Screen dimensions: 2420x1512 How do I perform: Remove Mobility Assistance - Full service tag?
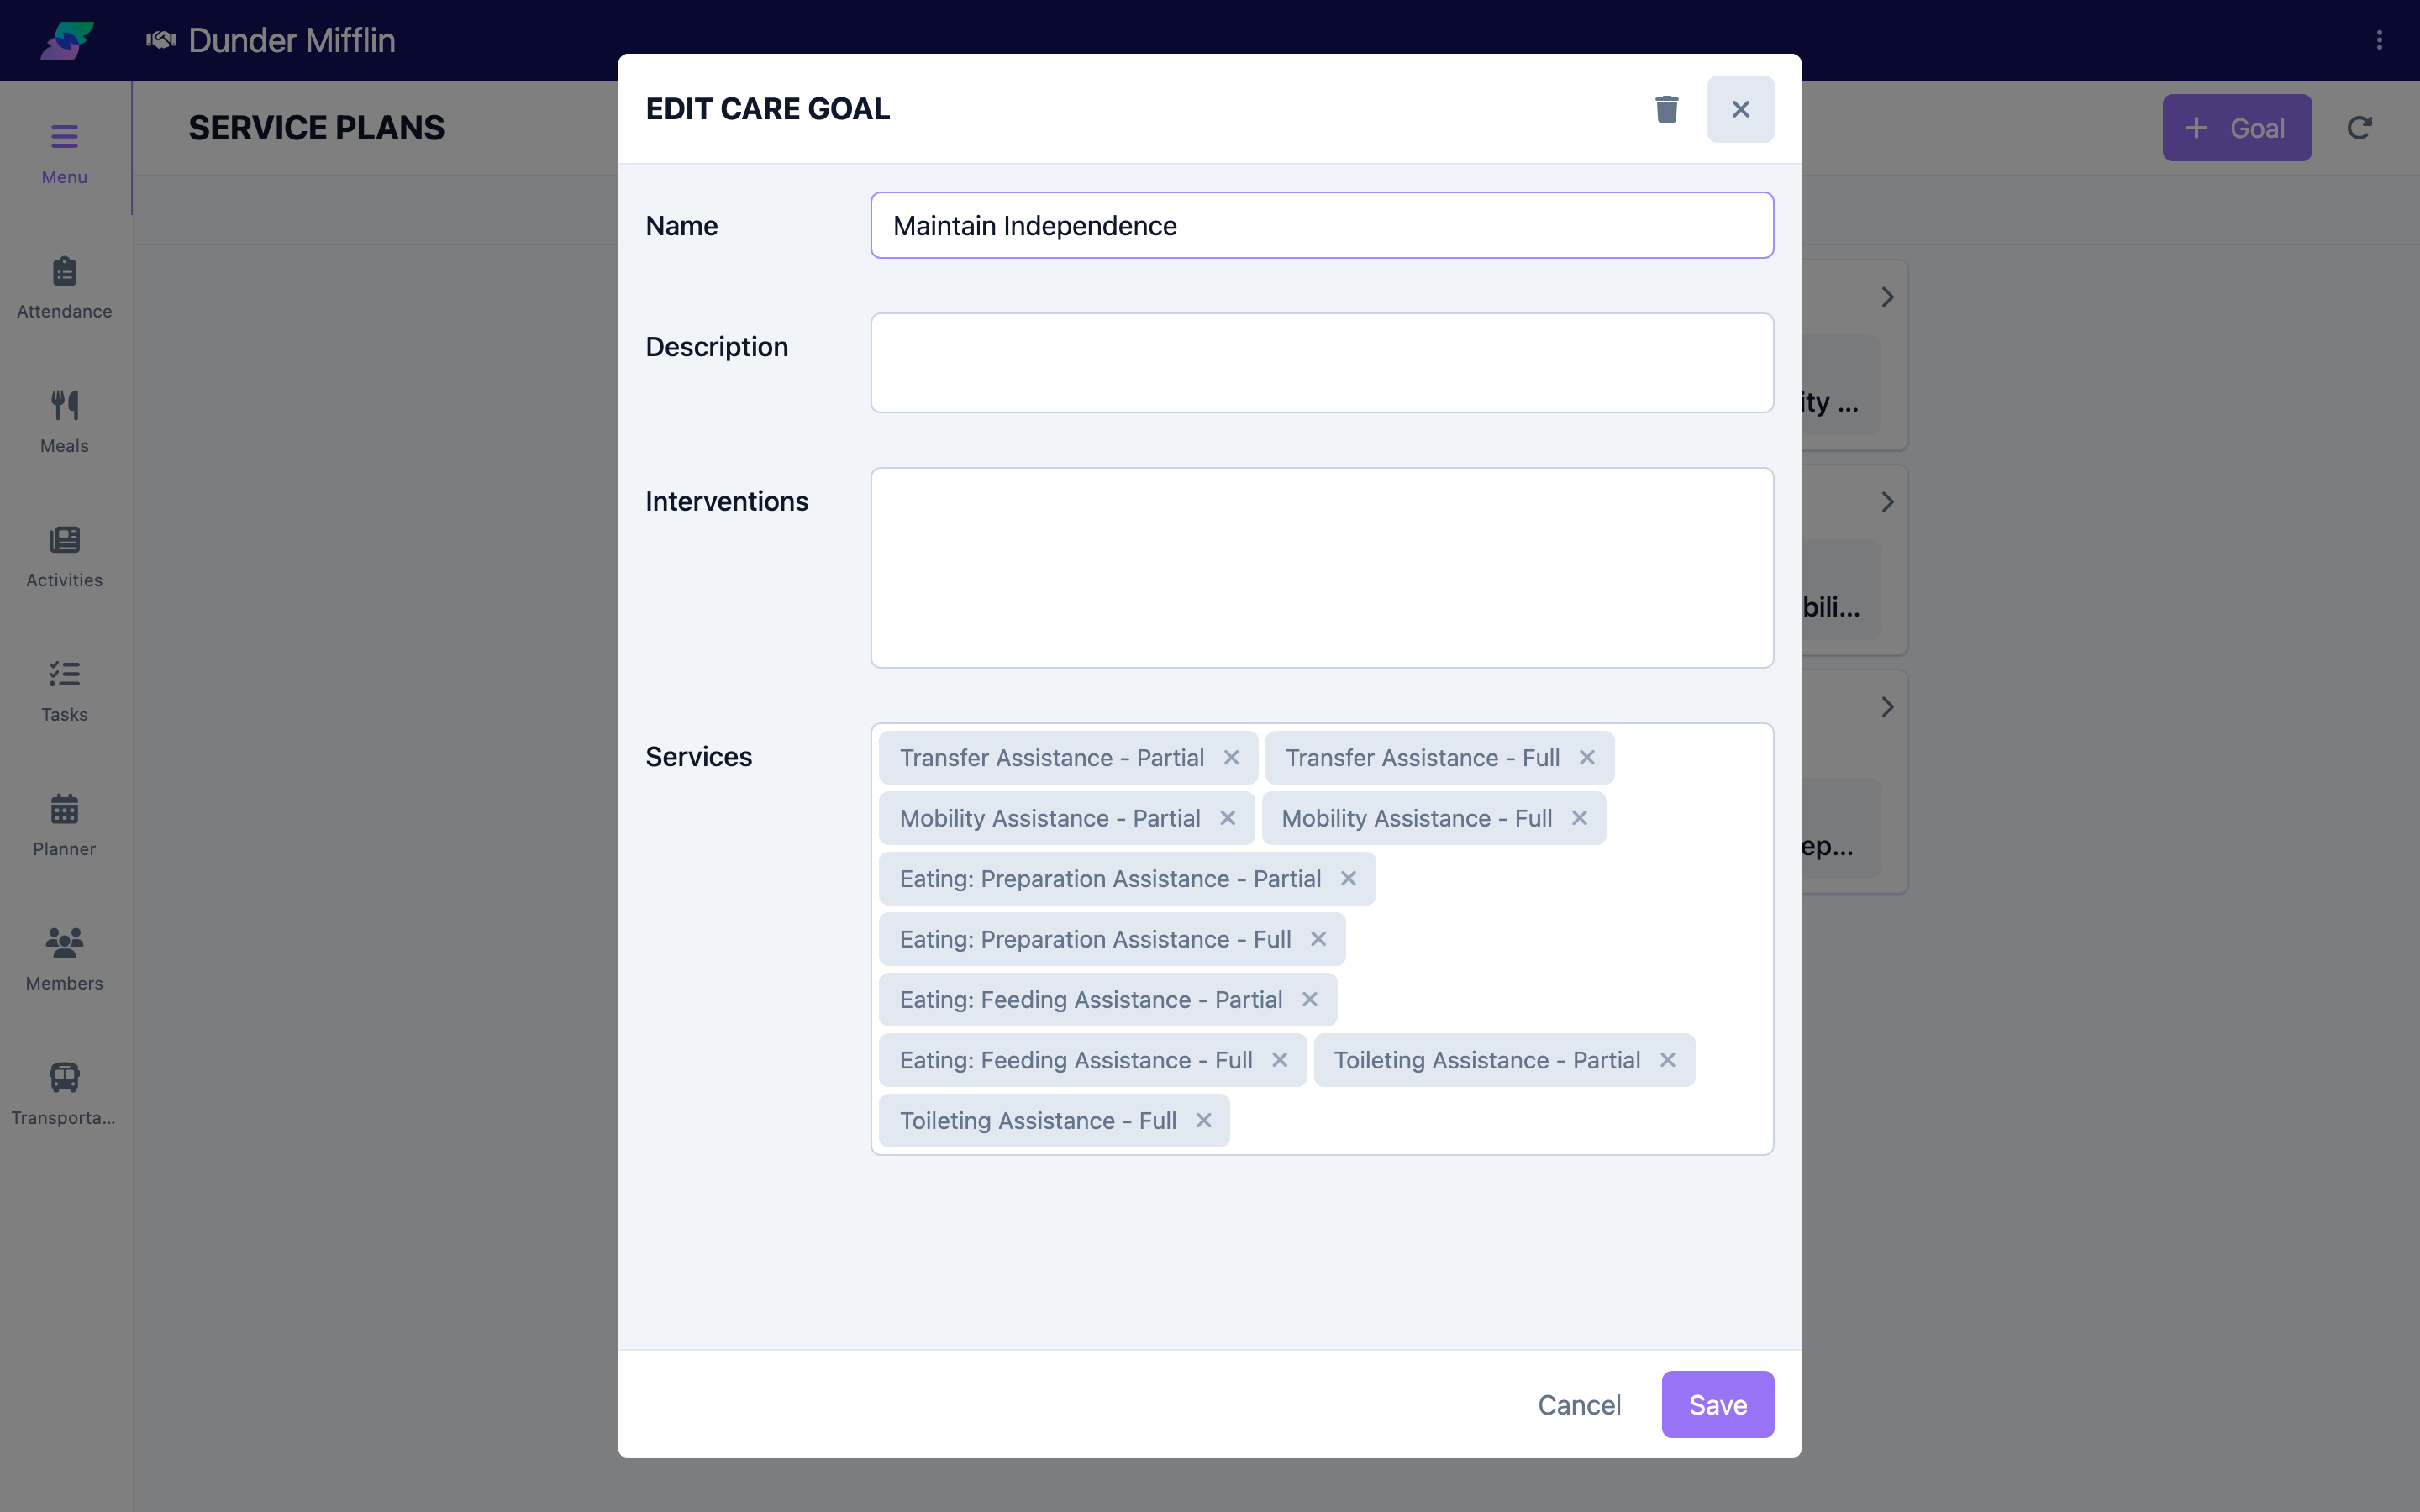point(1579,818)
